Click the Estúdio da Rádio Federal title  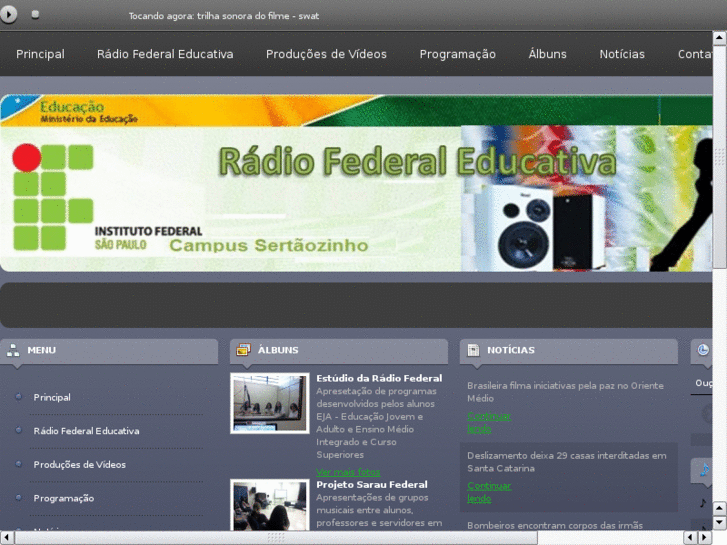(x=379, y=378)
